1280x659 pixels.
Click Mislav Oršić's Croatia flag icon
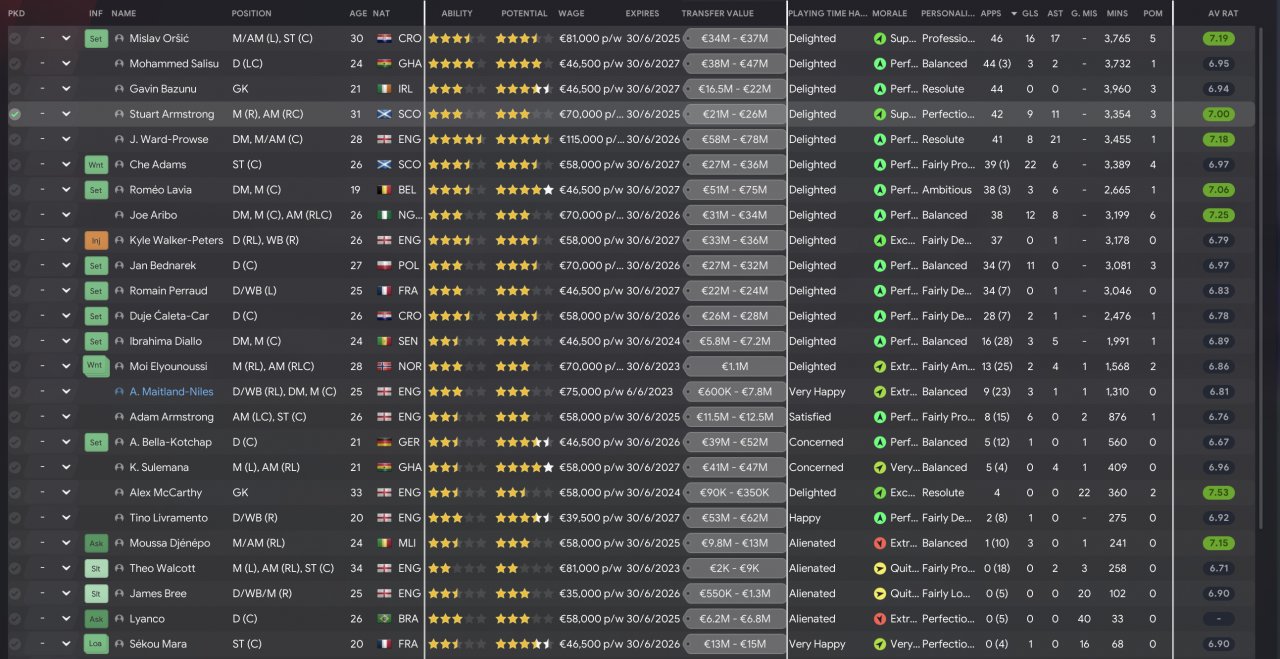click(x=385, y=39)
